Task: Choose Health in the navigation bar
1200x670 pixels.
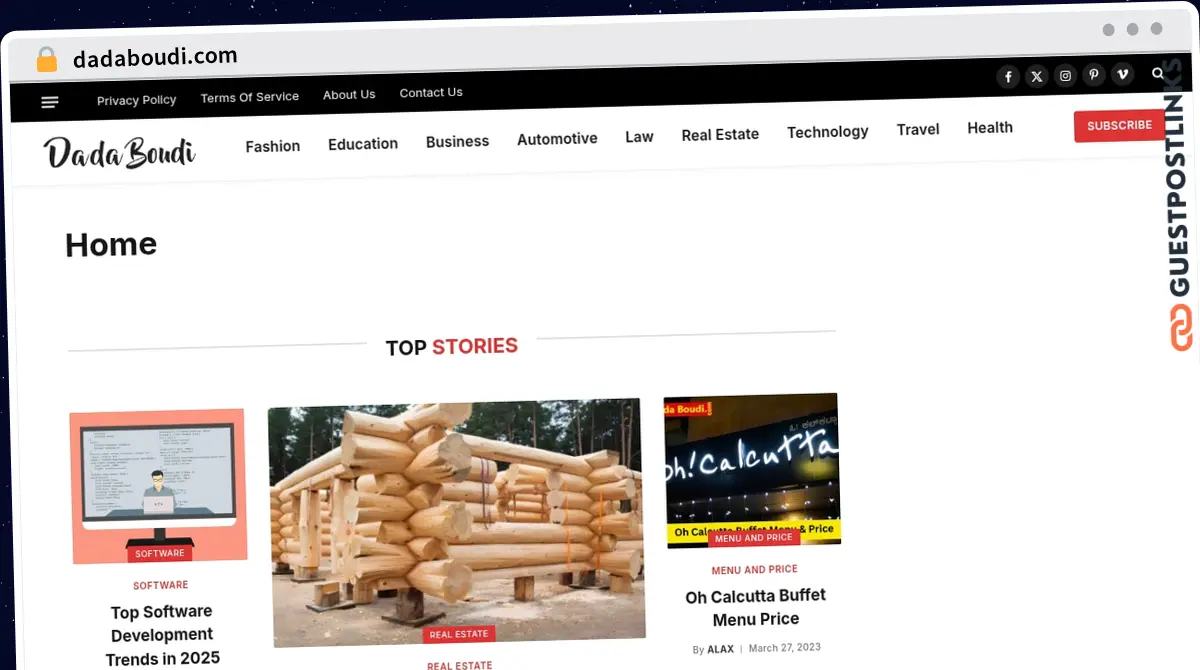Action: tap(990, 127)
